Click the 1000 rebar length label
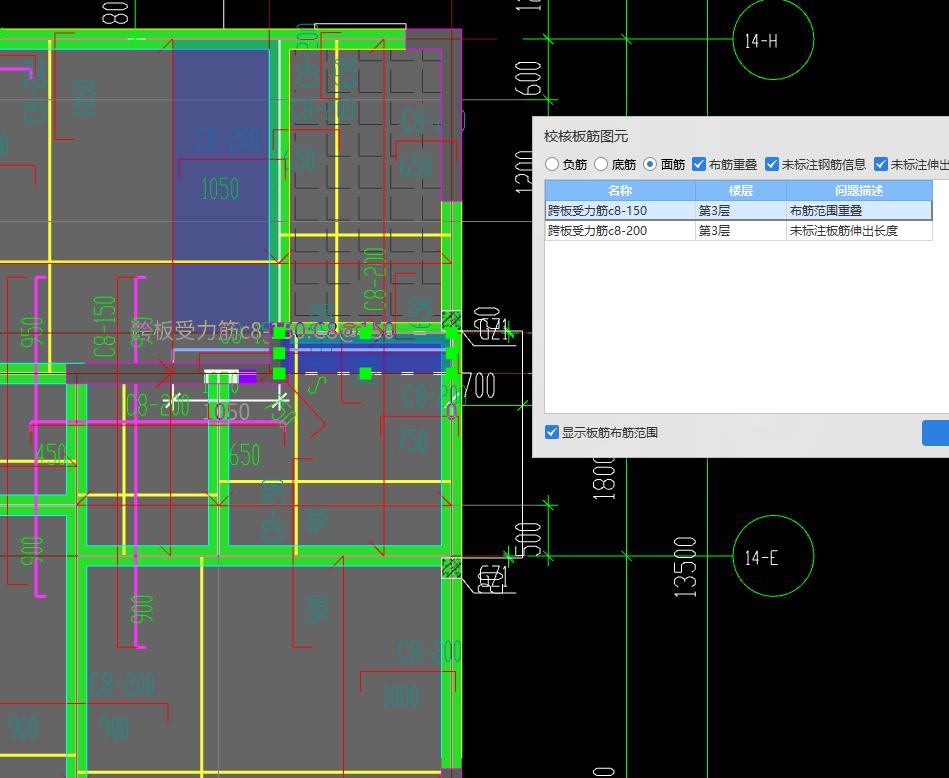Image resolution: width=949 pixels, height=778 pixels. tap(400, 696)
